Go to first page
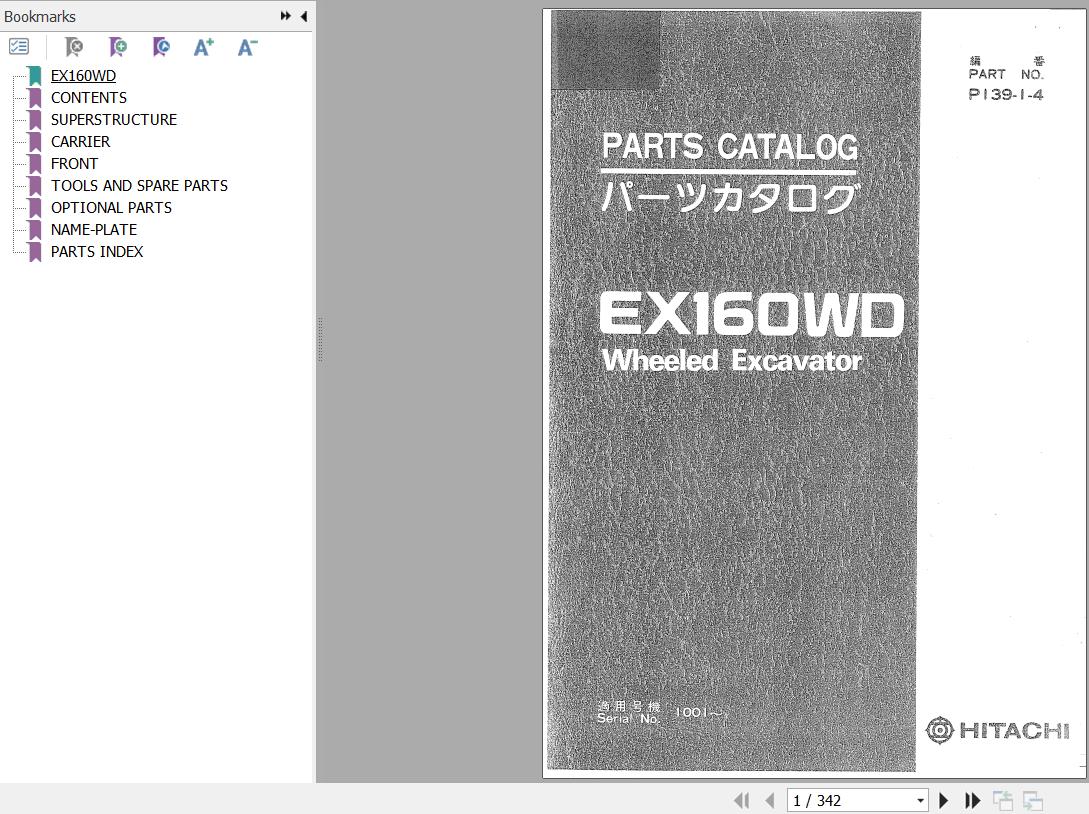Image resolution: width=1089 pixels, height=814 pixels. [742, 800]
